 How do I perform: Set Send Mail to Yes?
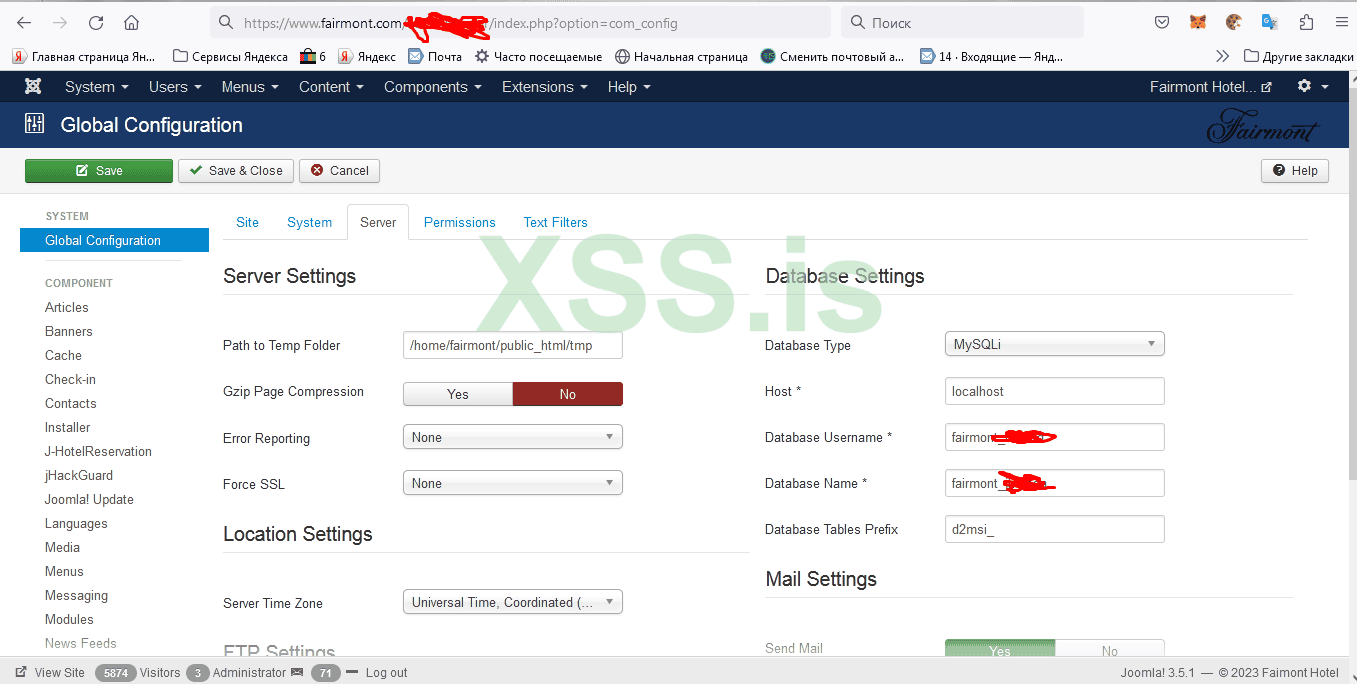(1000, 650)
